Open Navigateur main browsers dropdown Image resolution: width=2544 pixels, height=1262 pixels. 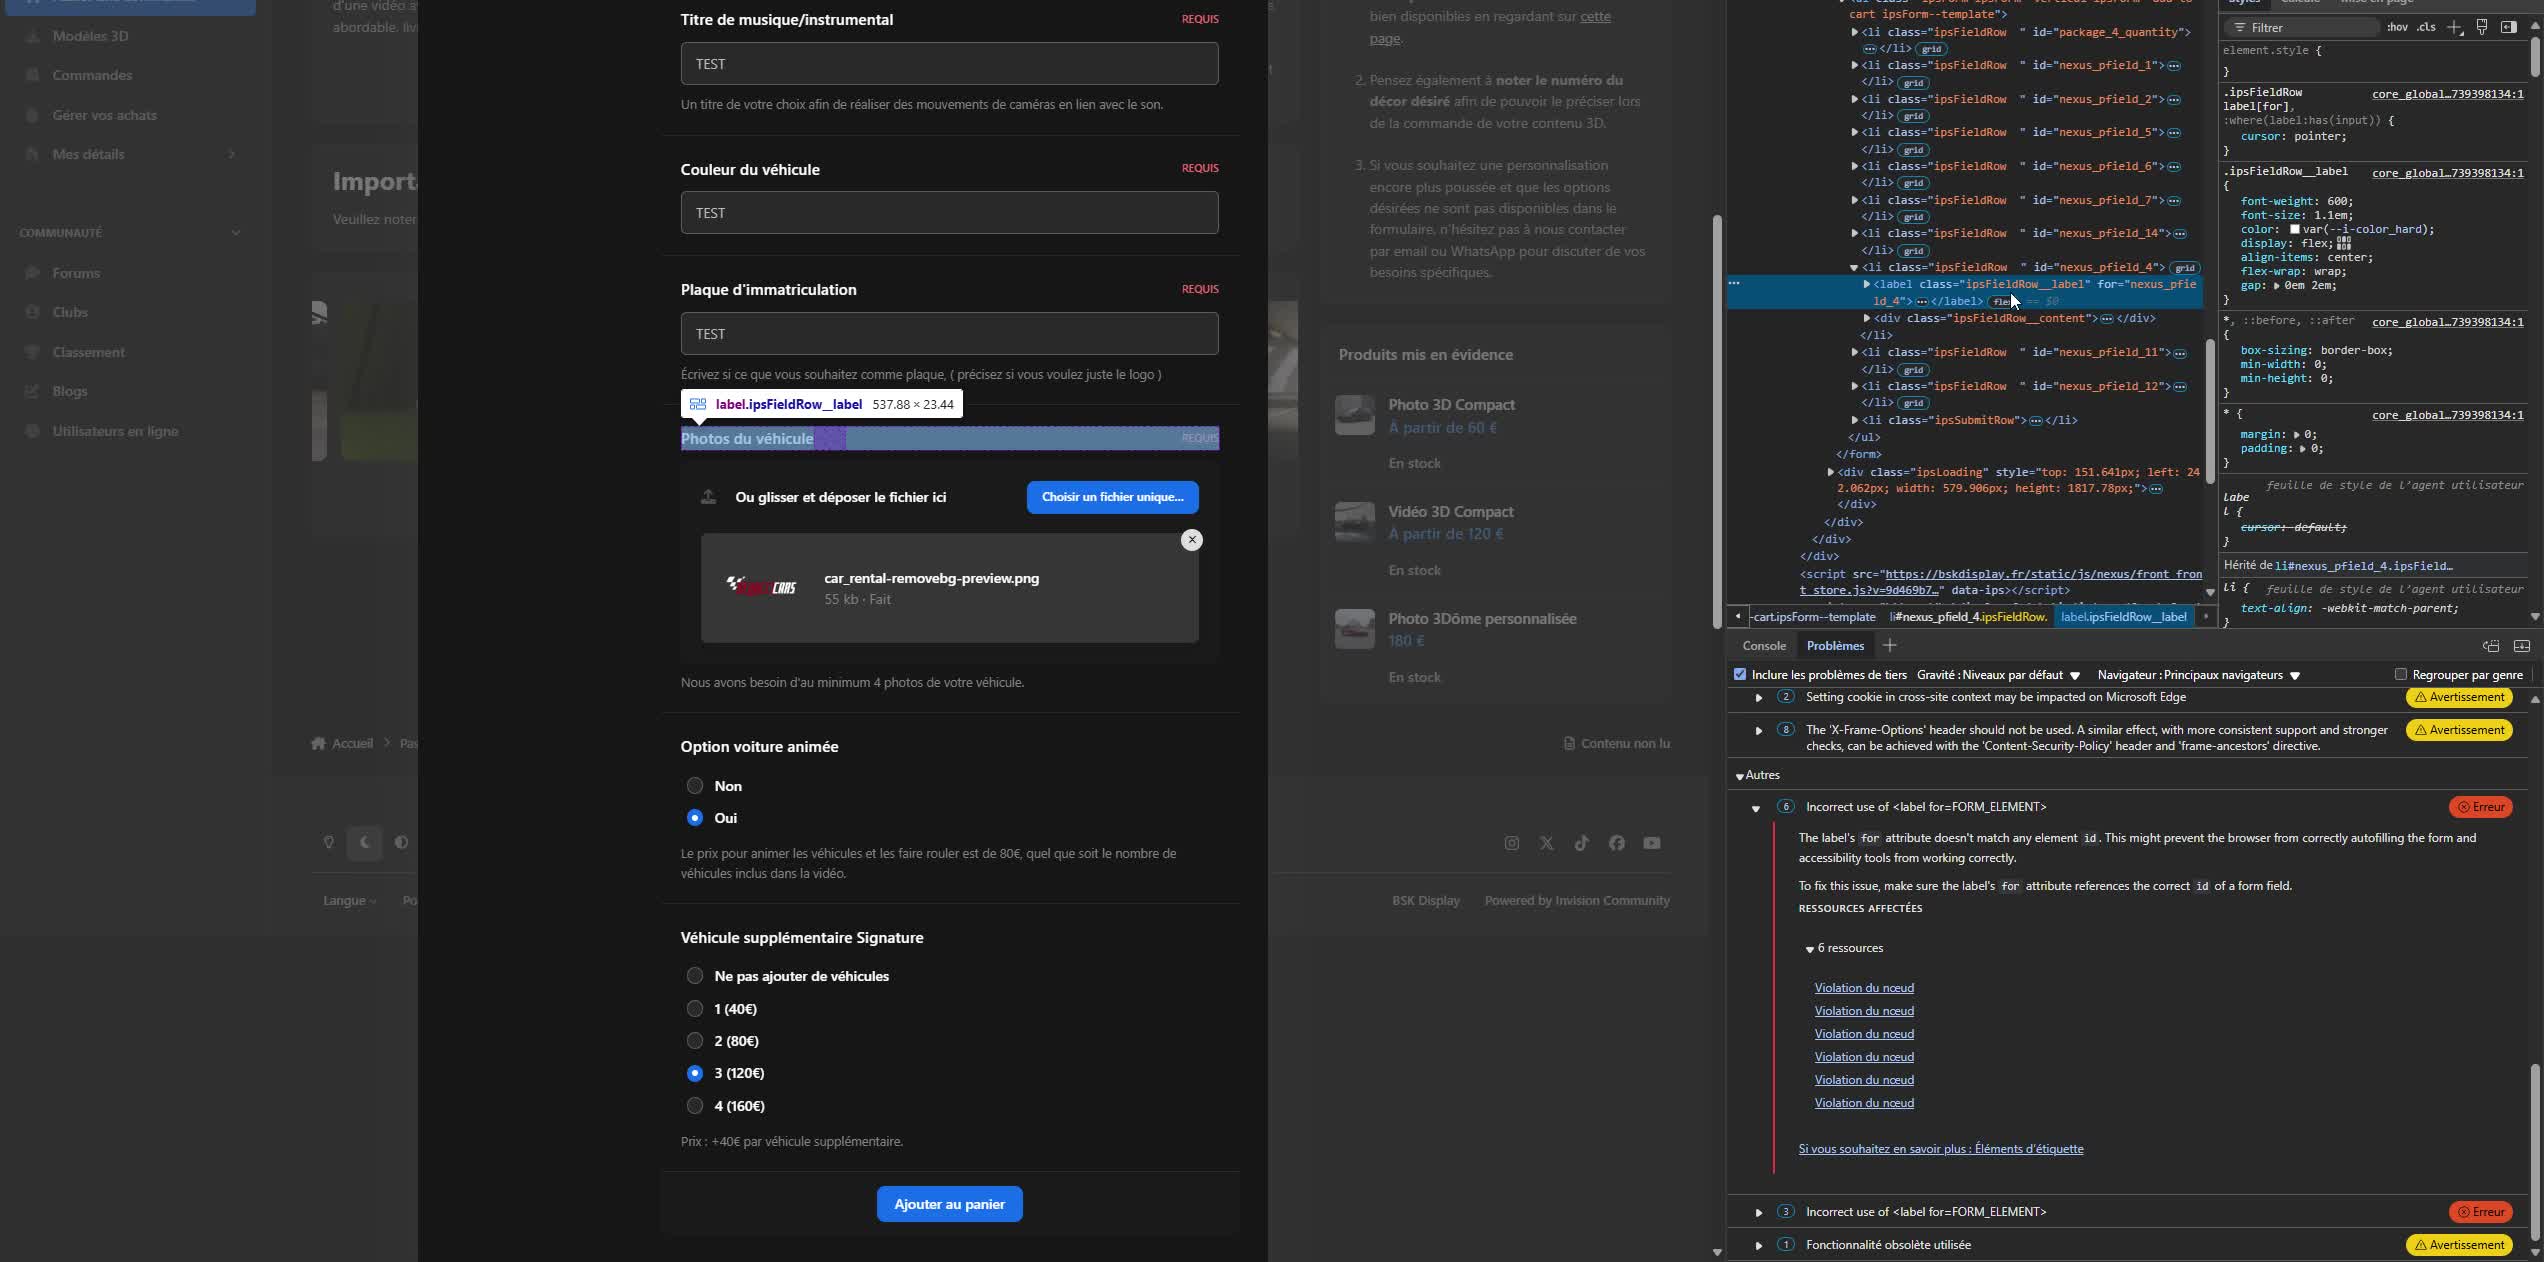[2199, 675]
